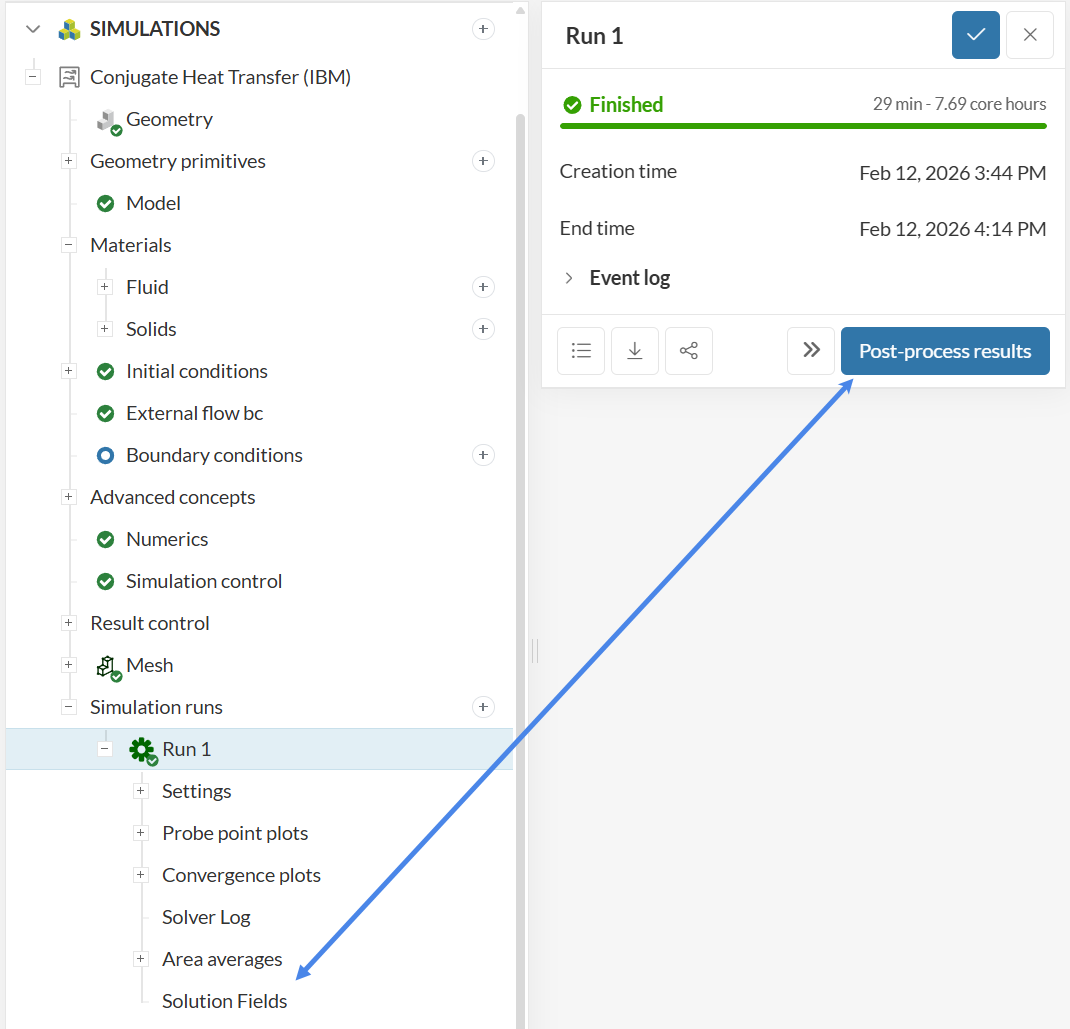Image resolution: width=1070 pixels, height=1029 pixels.
Task: Select the Numerics settings item
Action: coord(167,539)
